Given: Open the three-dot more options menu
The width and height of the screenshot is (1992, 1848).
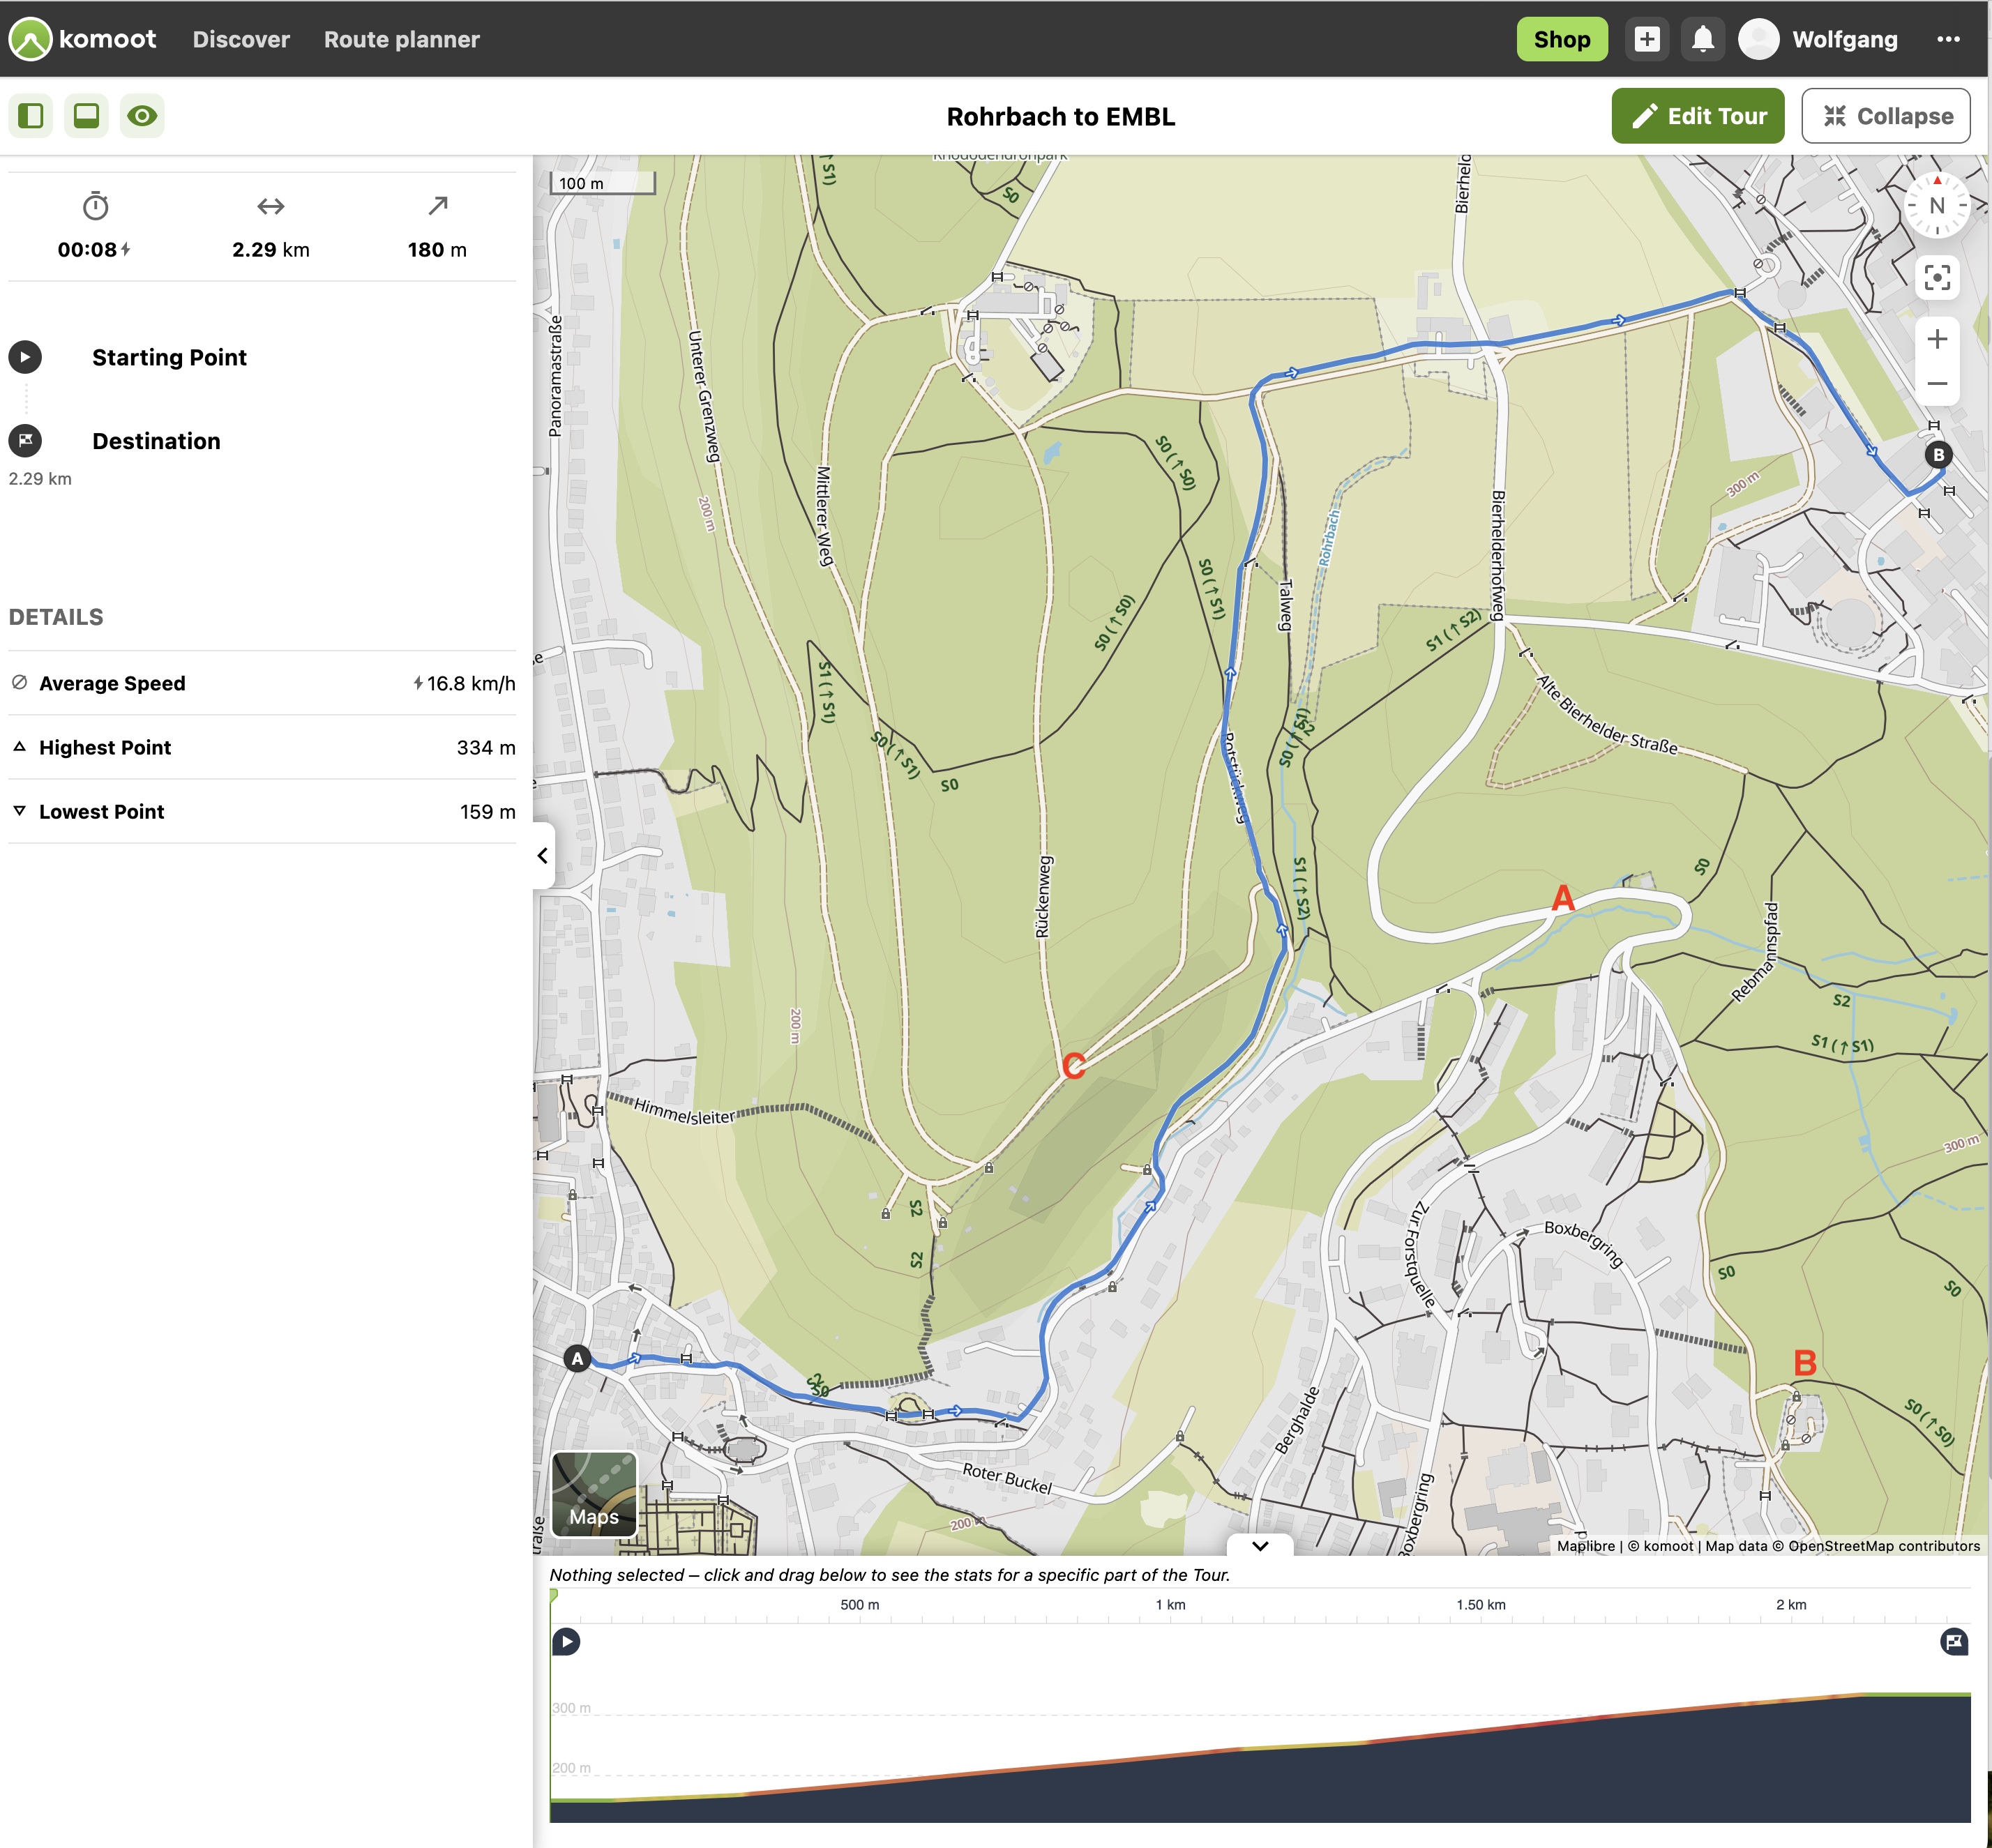Looking at the screenshot, I should point(1947,39).
